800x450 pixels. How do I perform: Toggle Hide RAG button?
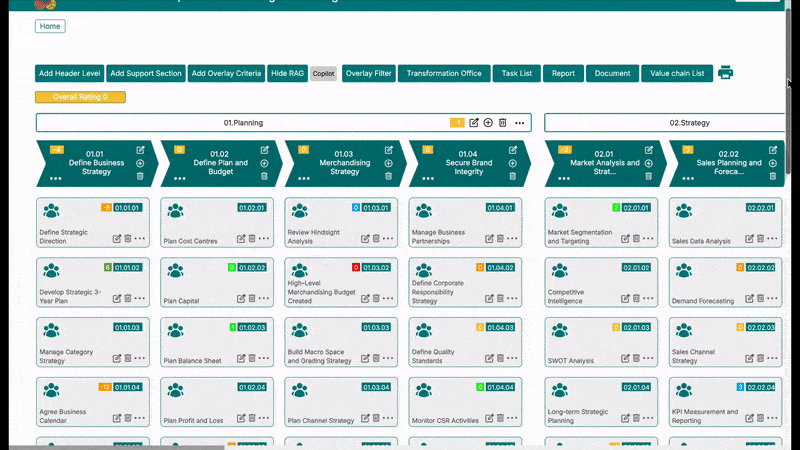point(287,73)
